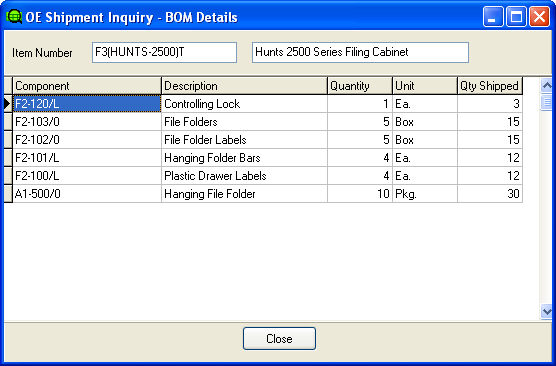Click the Description column header
Viewport: 556px width, 366px height.
point(244,86)
